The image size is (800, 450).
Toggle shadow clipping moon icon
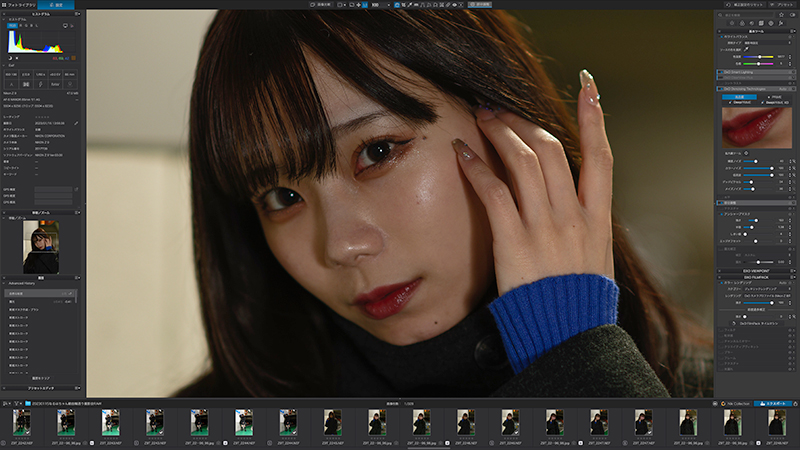(10, 58)
